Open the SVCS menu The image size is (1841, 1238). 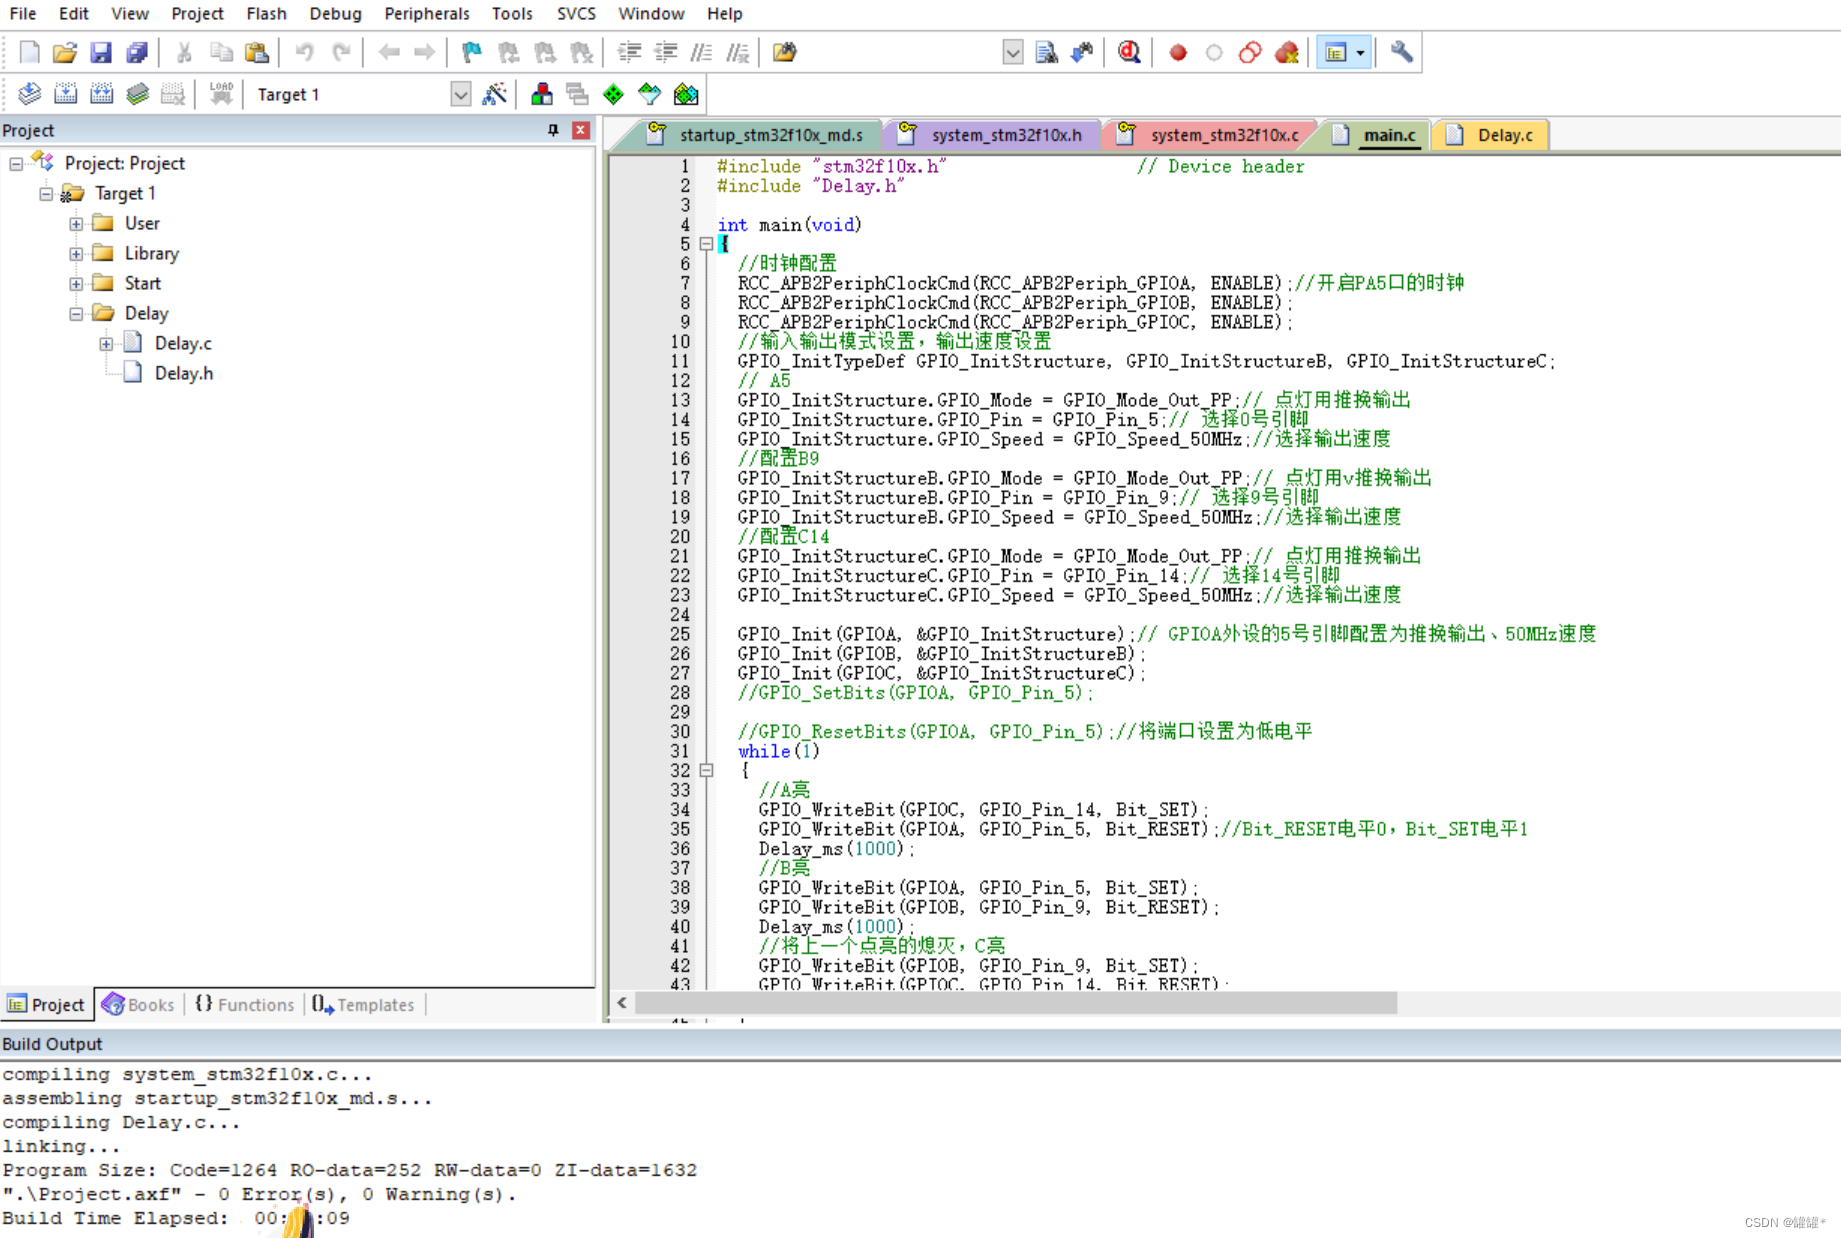[x=576, y=14]
